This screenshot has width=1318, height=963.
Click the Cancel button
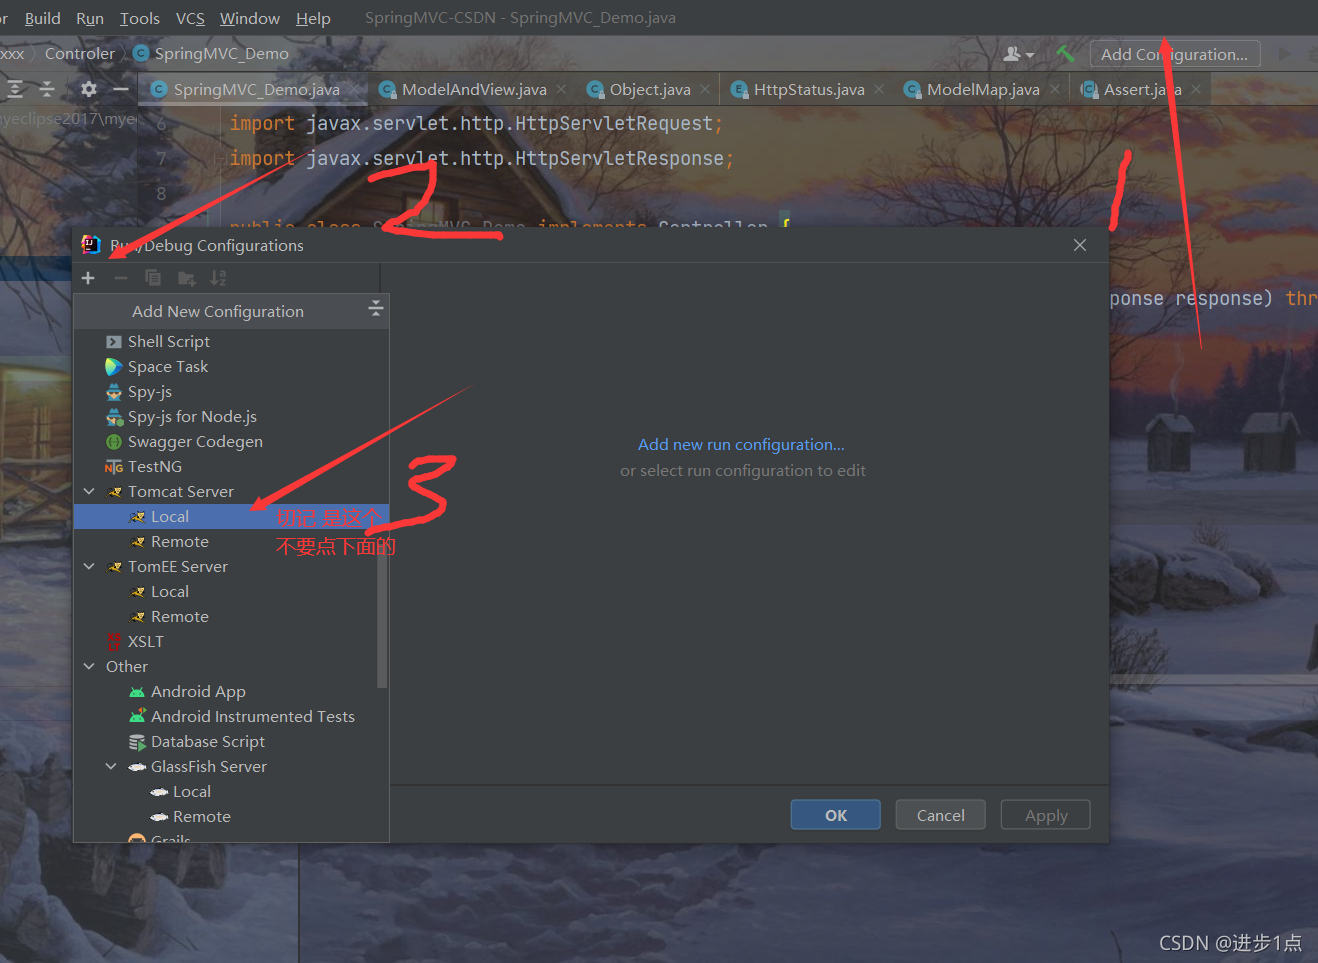click(941, 815)
